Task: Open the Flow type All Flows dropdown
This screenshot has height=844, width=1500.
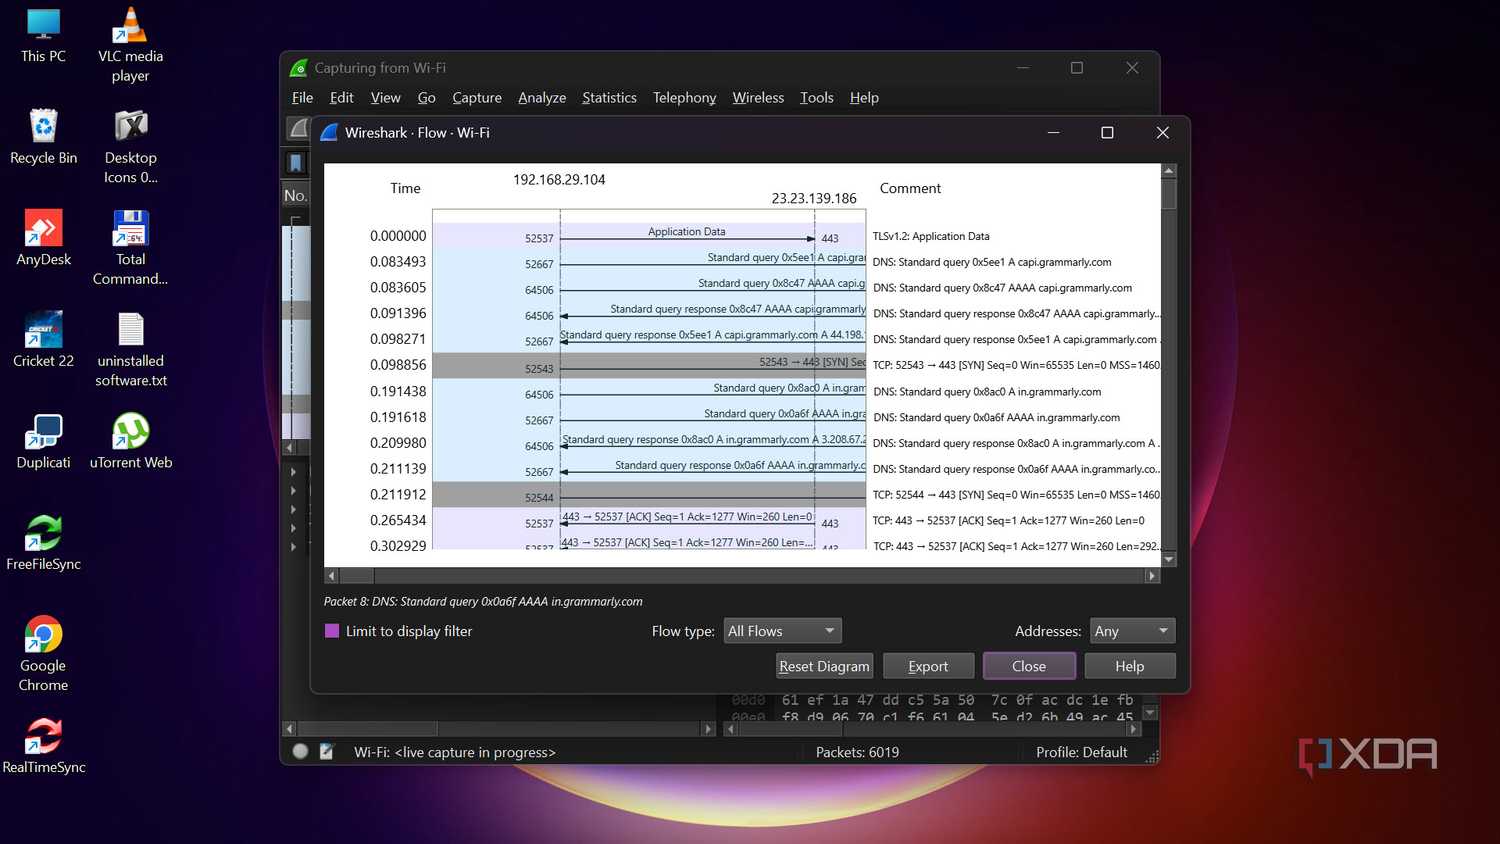Action: [x=782, y=631]
